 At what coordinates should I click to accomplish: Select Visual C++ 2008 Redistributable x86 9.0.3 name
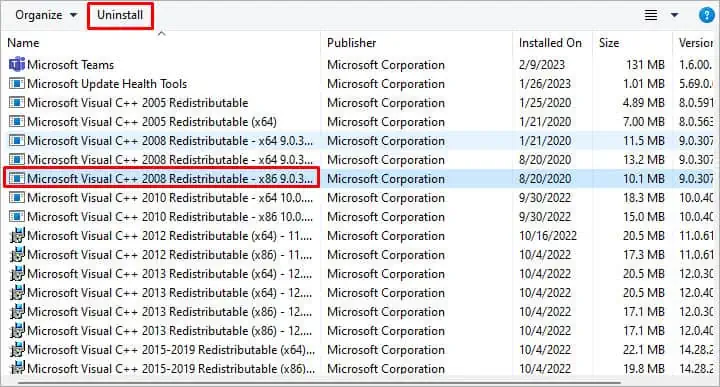(169, 179)
